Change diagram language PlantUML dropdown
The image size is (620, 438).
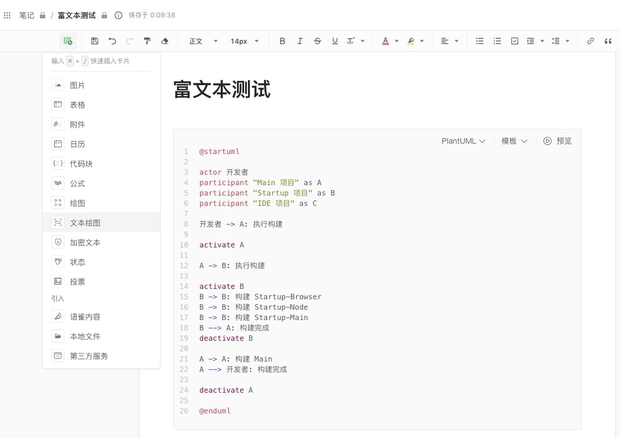pyautogui.click(x=463, y=141)
